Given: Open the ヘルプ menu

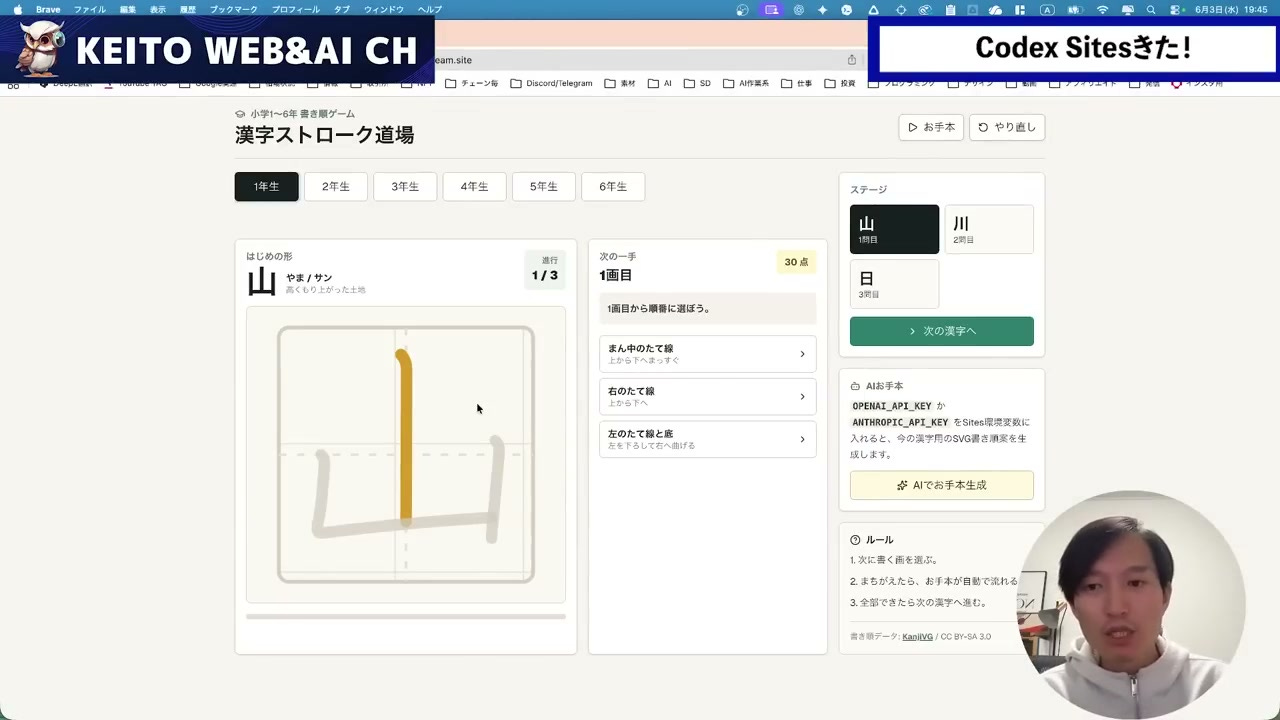Looking at the screenshot, I should click(430, 9).
